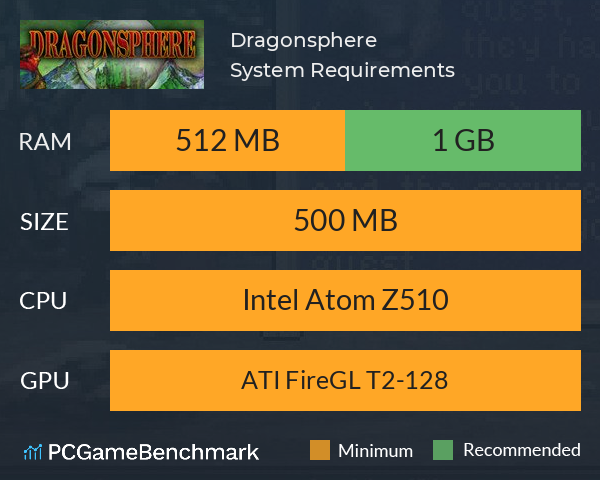Click the PCGameBenchmark brand text

[153, 452]
